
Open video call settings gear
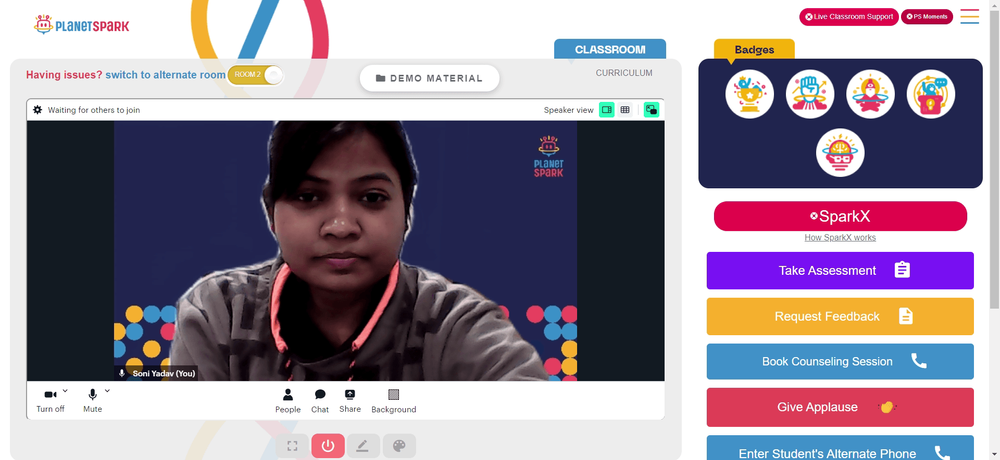point(38,110)
